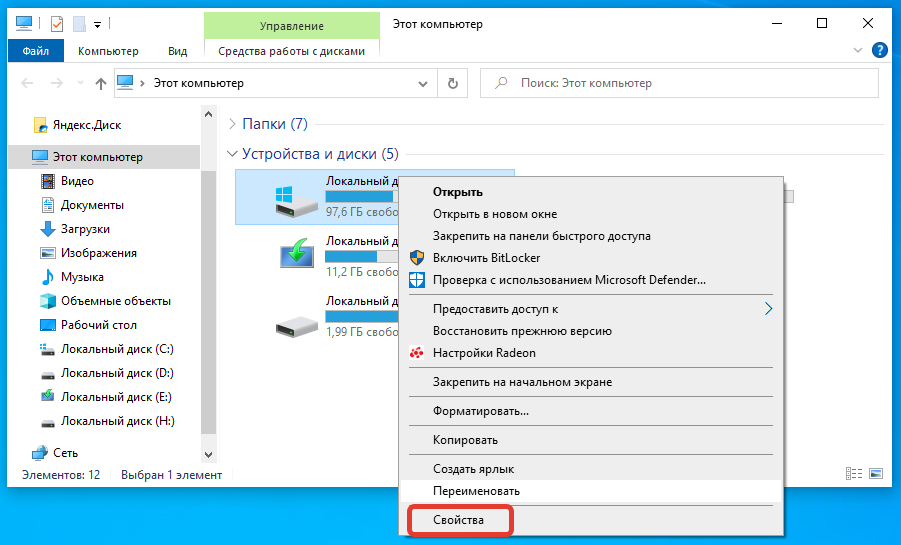Open the Файл tab
901x545 pixels.
pos(36,51)
